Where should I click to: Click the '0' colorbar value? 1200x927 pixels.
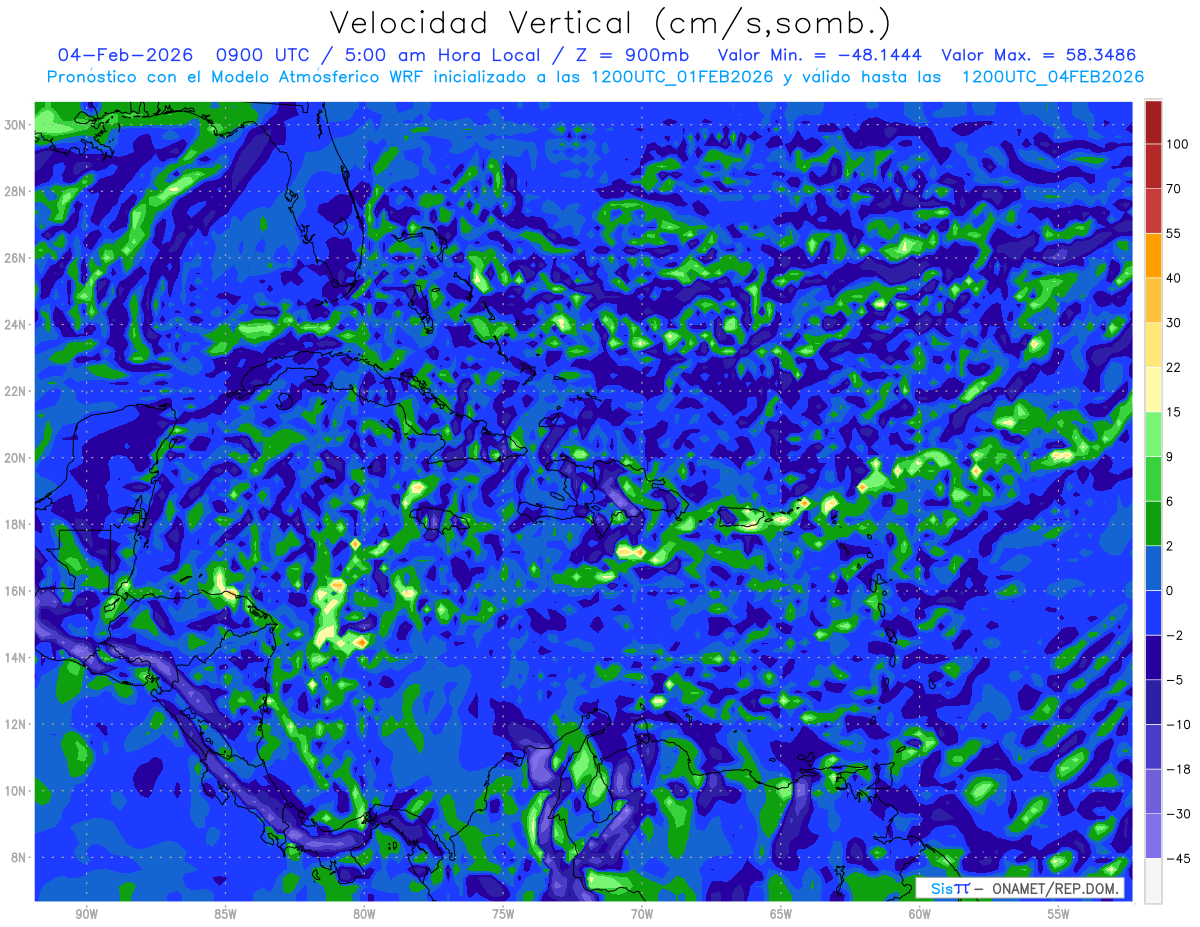click(x=1170, y=590)
